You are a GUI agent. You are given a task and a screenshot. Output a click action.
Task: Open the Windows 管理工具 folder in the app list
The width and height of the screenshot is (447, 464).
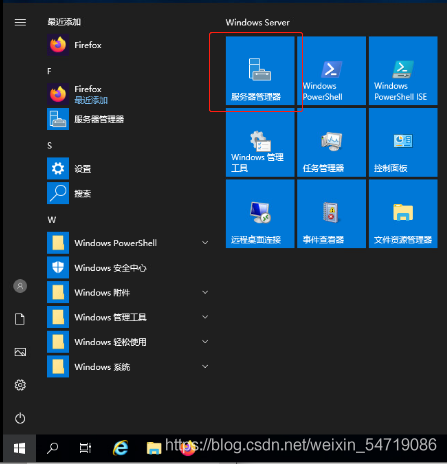[128, 317]
